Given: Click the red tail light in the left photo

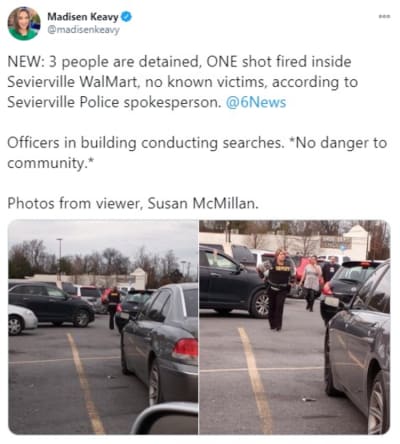Looking at the screenshot, I should (x=185, y=349).
